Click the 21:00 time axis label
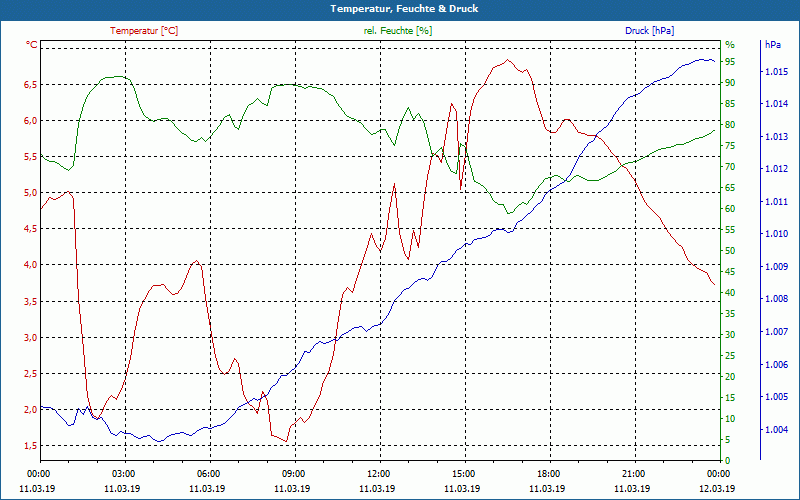Screen dimensions: 800x500 click(633, 473)
